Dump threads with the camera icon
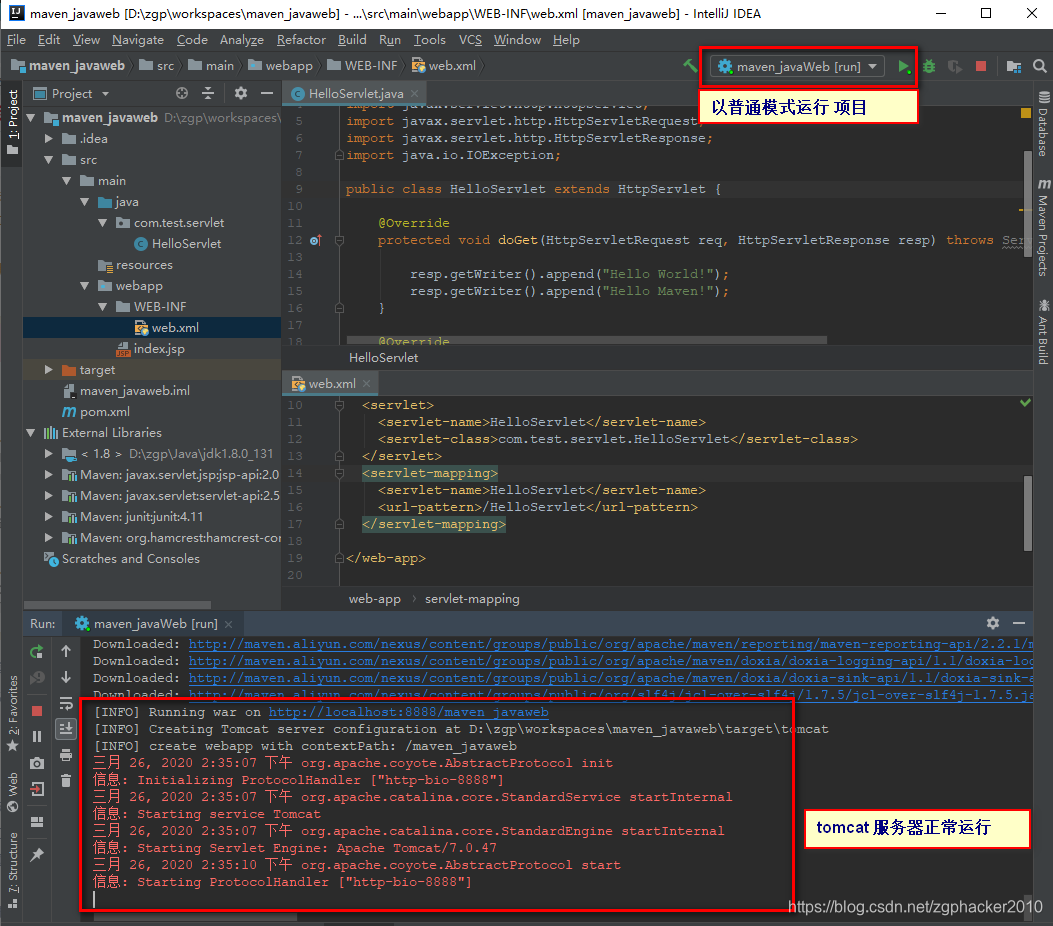The height and width of the screenshot is (926, 1053). (x=37, y=763)
